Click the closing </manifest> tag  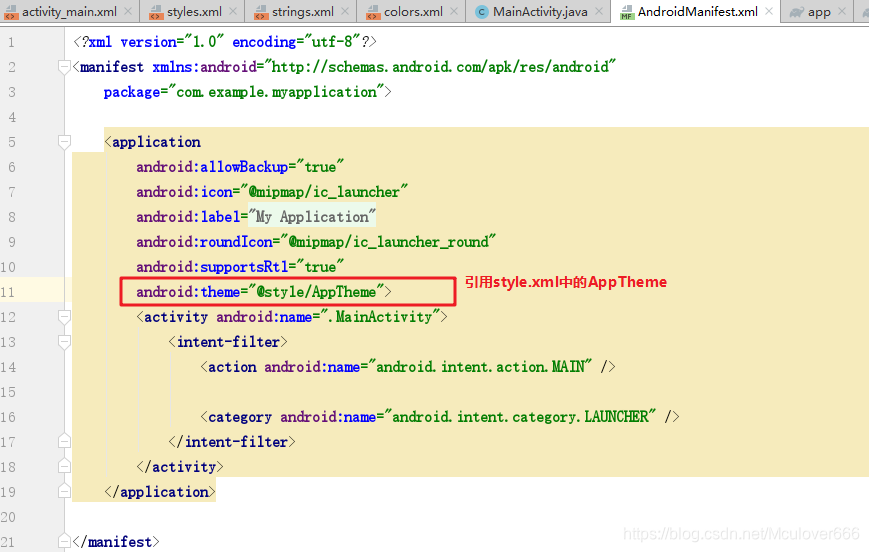click(x=116, y=541)
